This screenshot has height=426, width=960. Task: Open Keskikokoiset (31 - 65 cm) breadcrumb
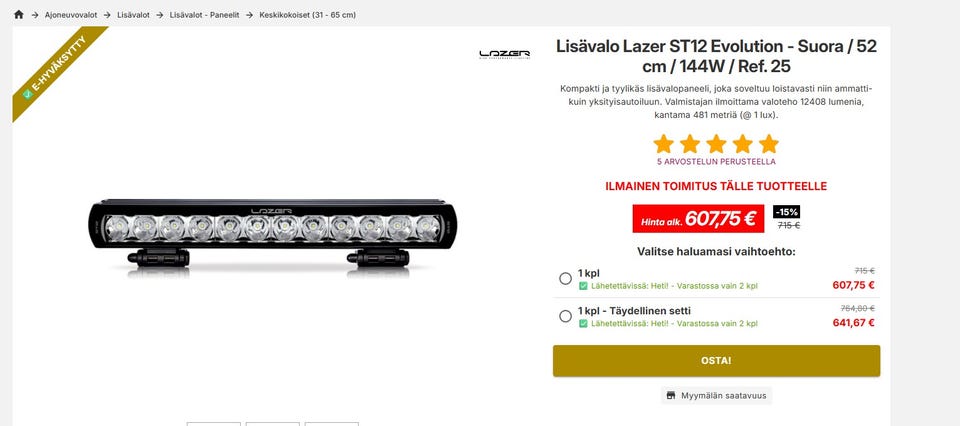[x=307, y=15]
